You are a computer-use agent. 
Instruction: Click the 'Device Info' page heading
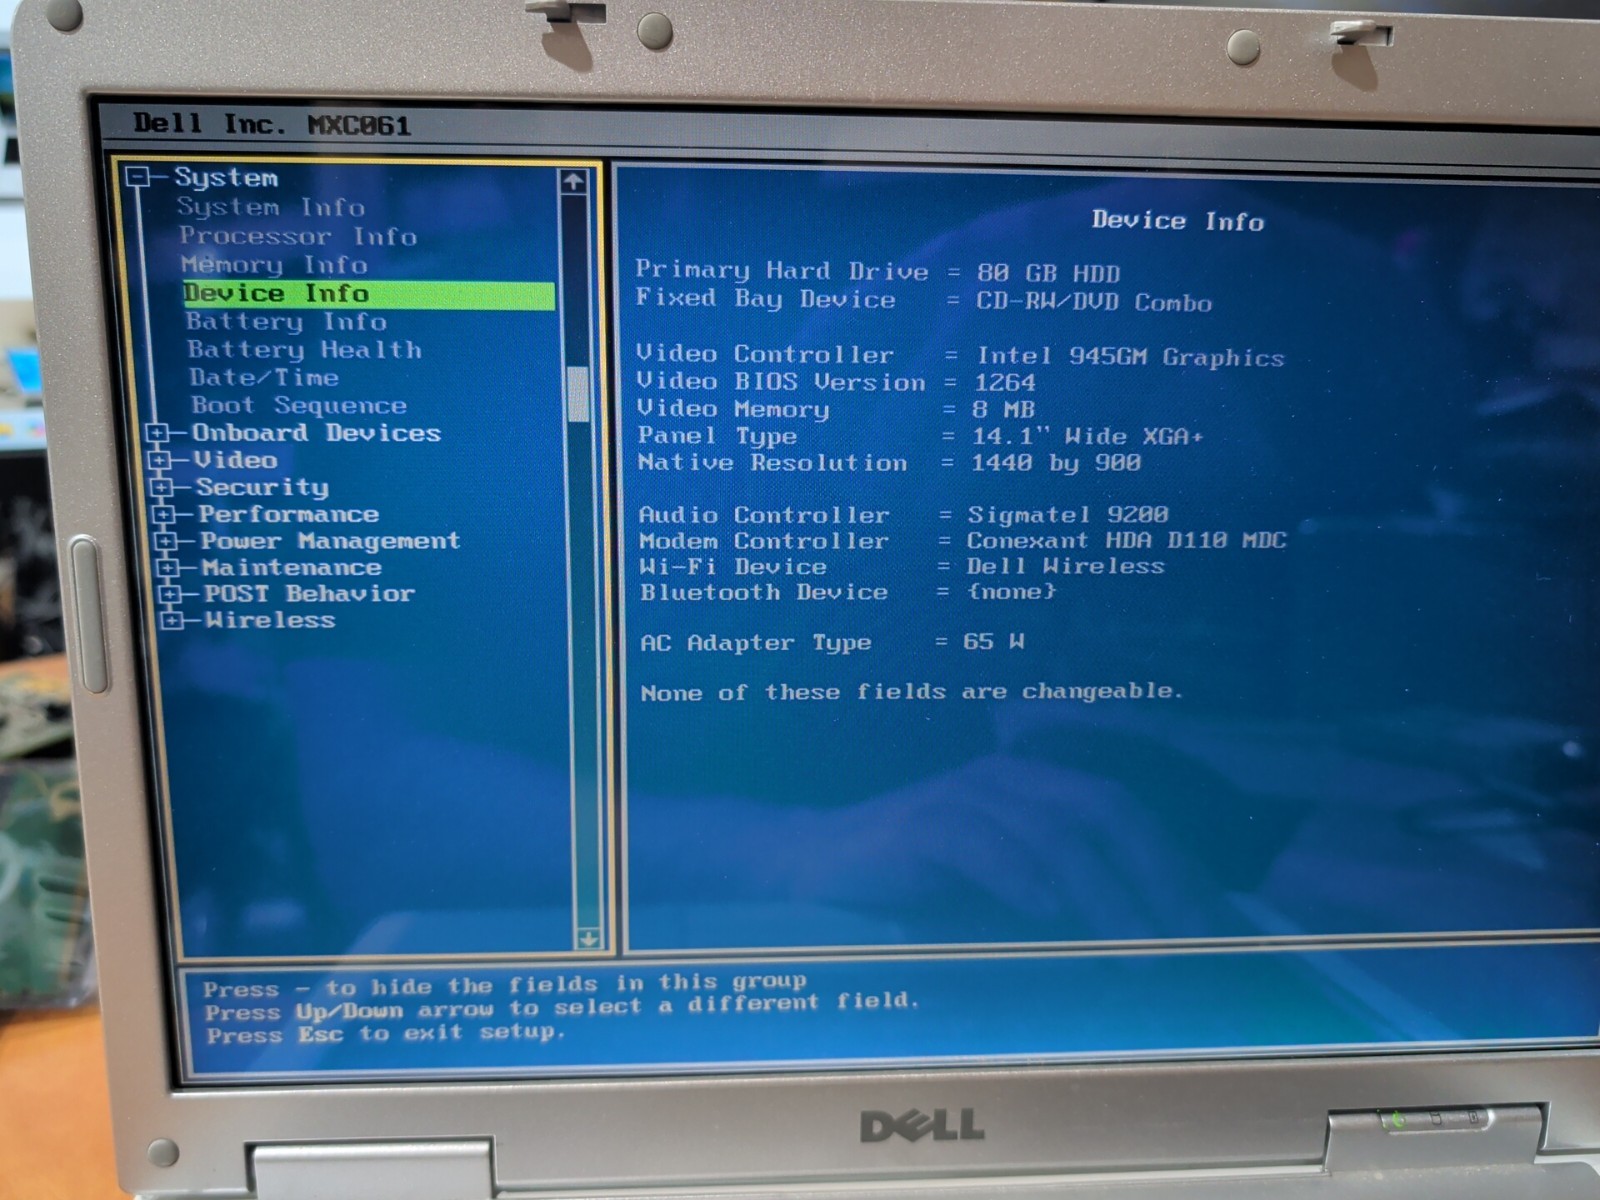click(x=1178, y=221)
